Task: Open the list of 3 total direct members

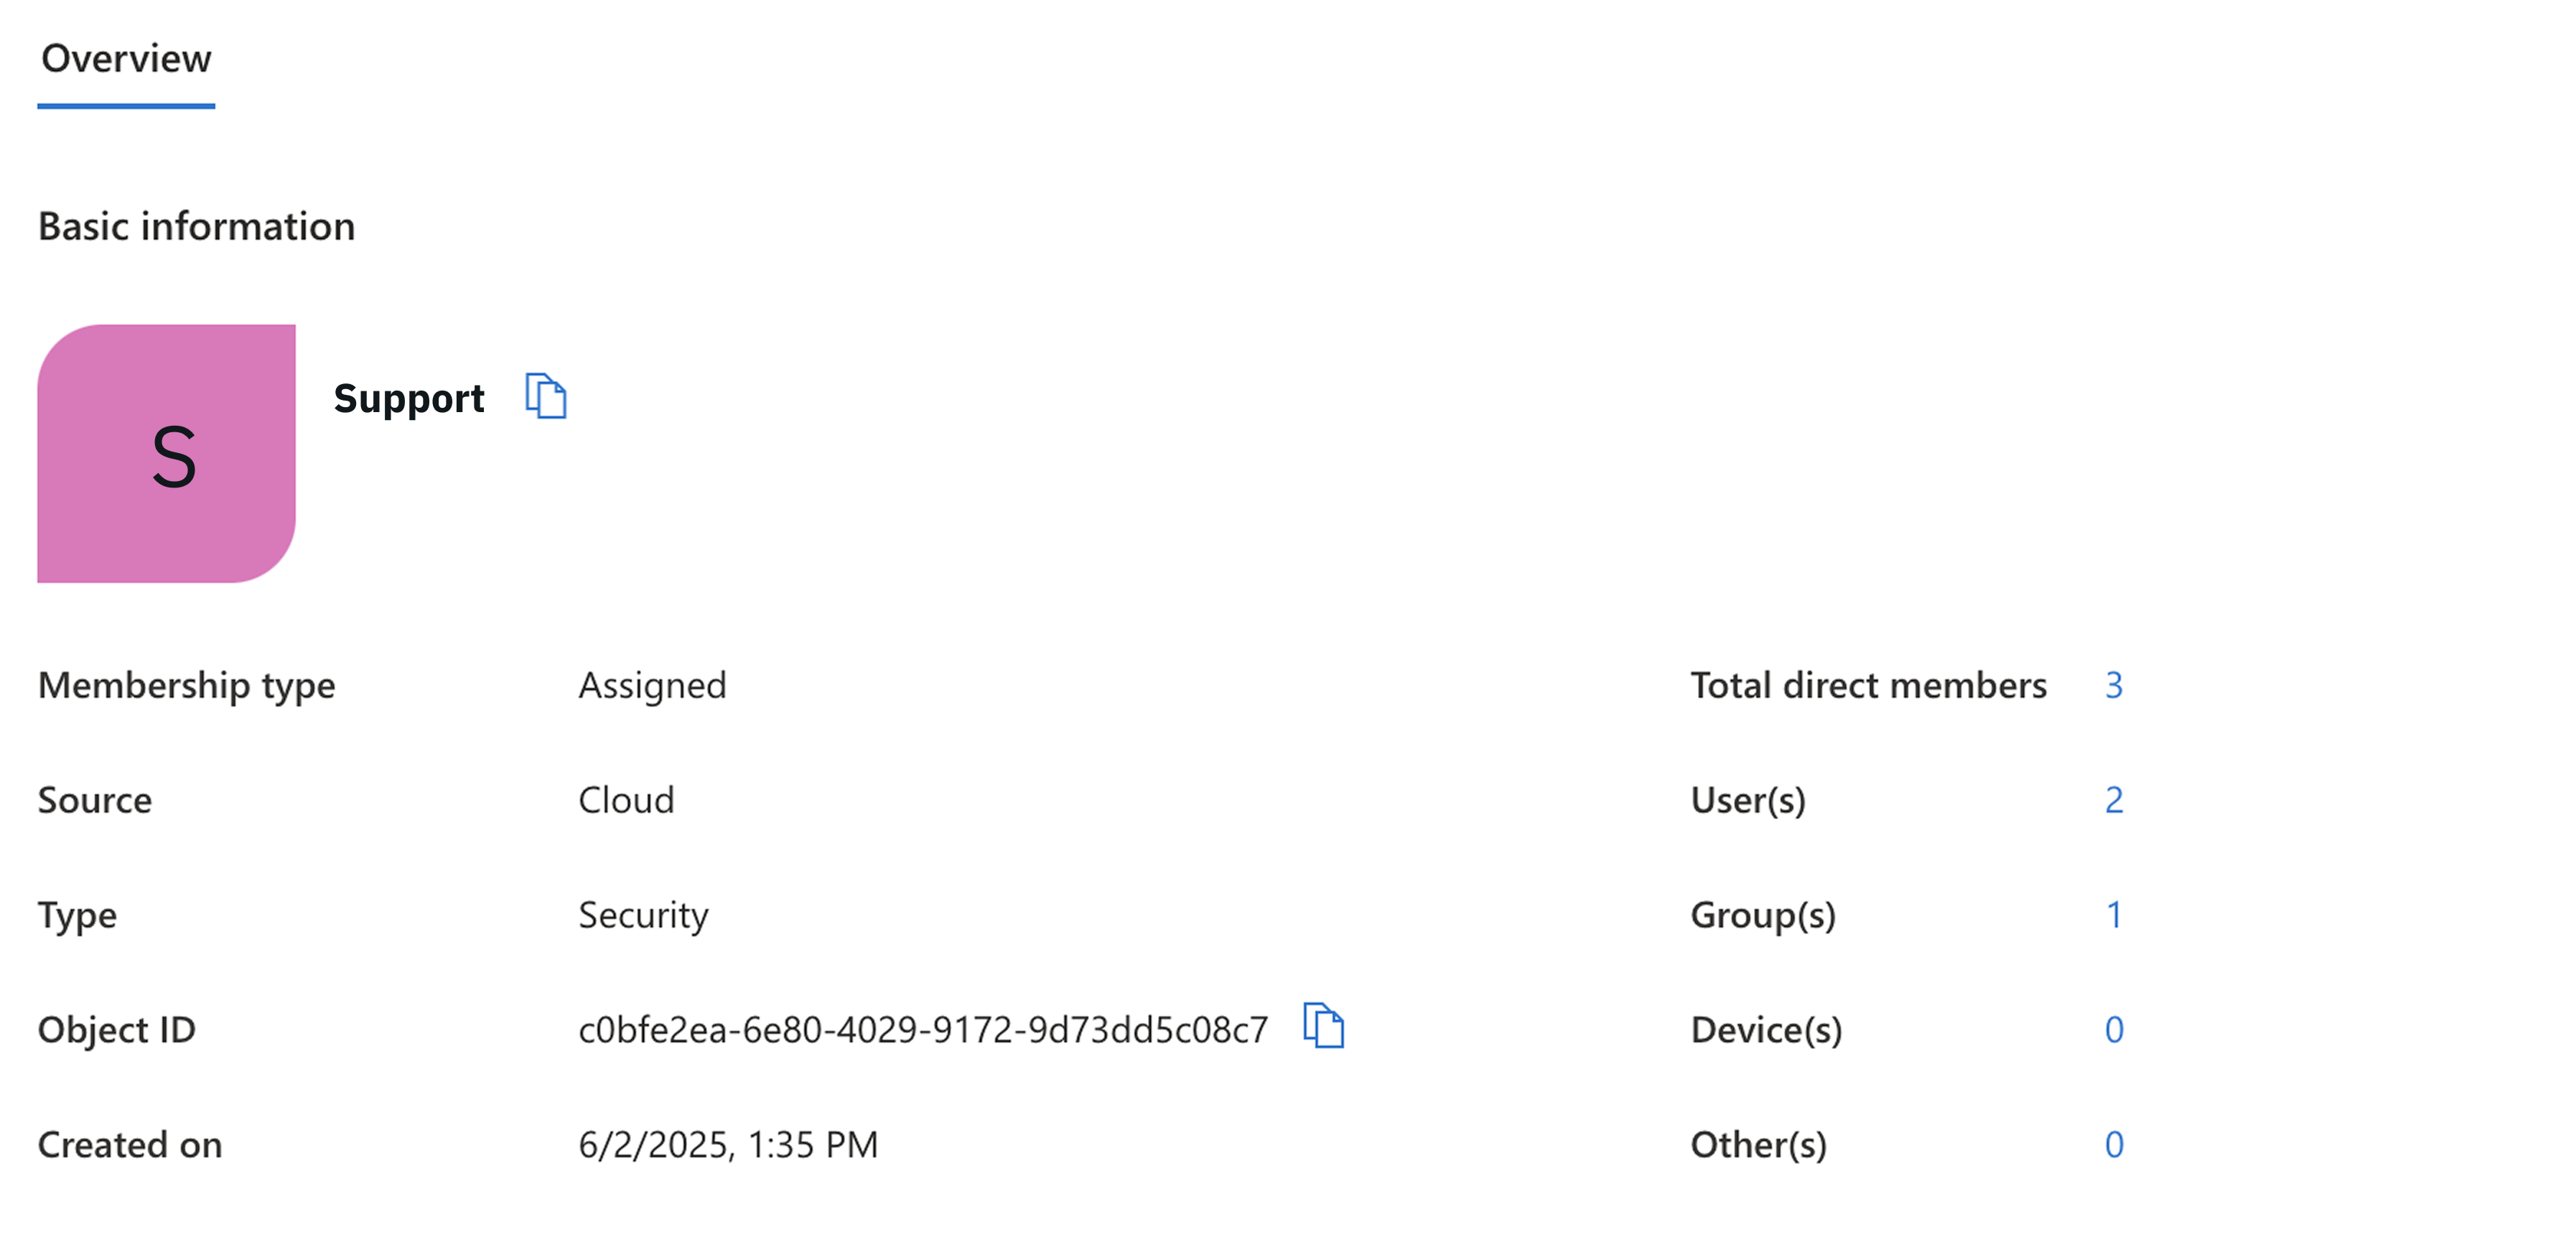Action: (x=2113, y=685)
